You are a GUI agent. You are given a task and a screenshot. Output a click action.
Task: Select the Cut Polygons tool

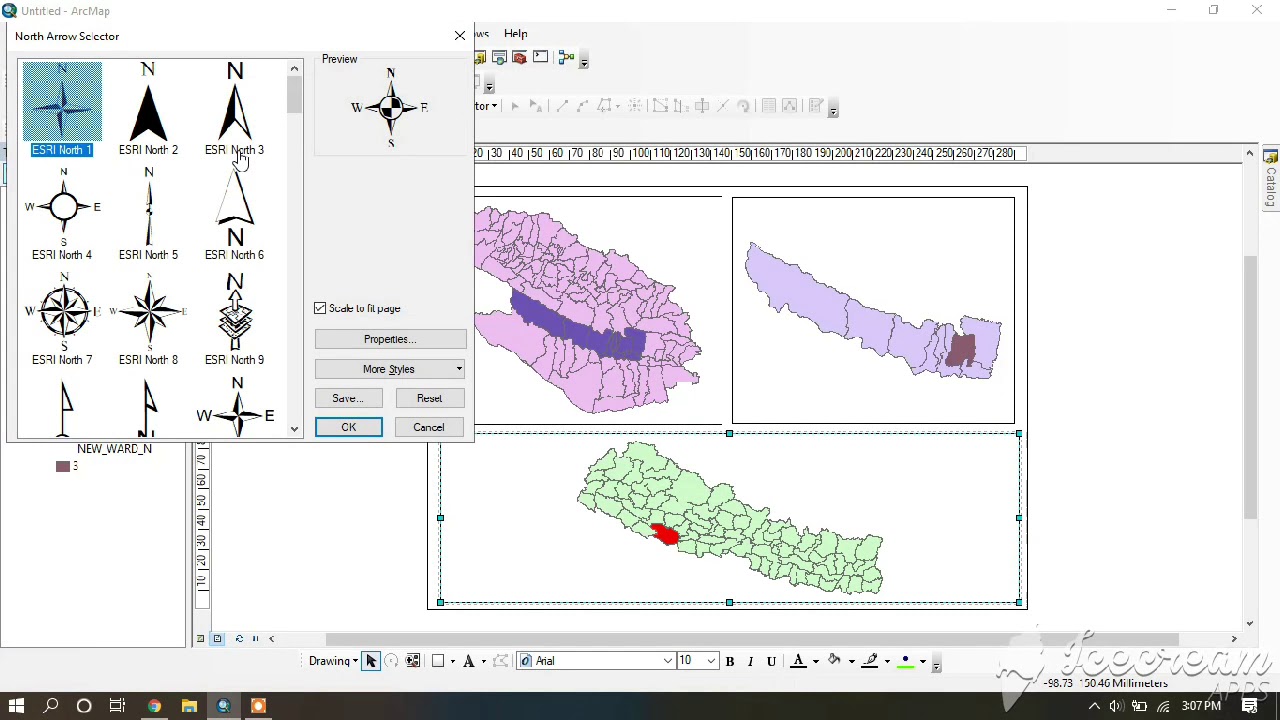point(701,106)
